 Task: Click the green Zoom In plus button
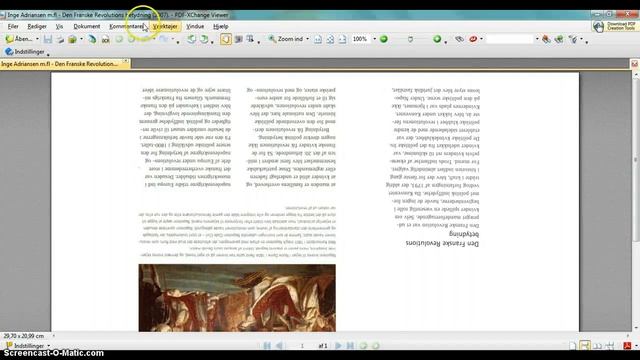pos(437,39)
